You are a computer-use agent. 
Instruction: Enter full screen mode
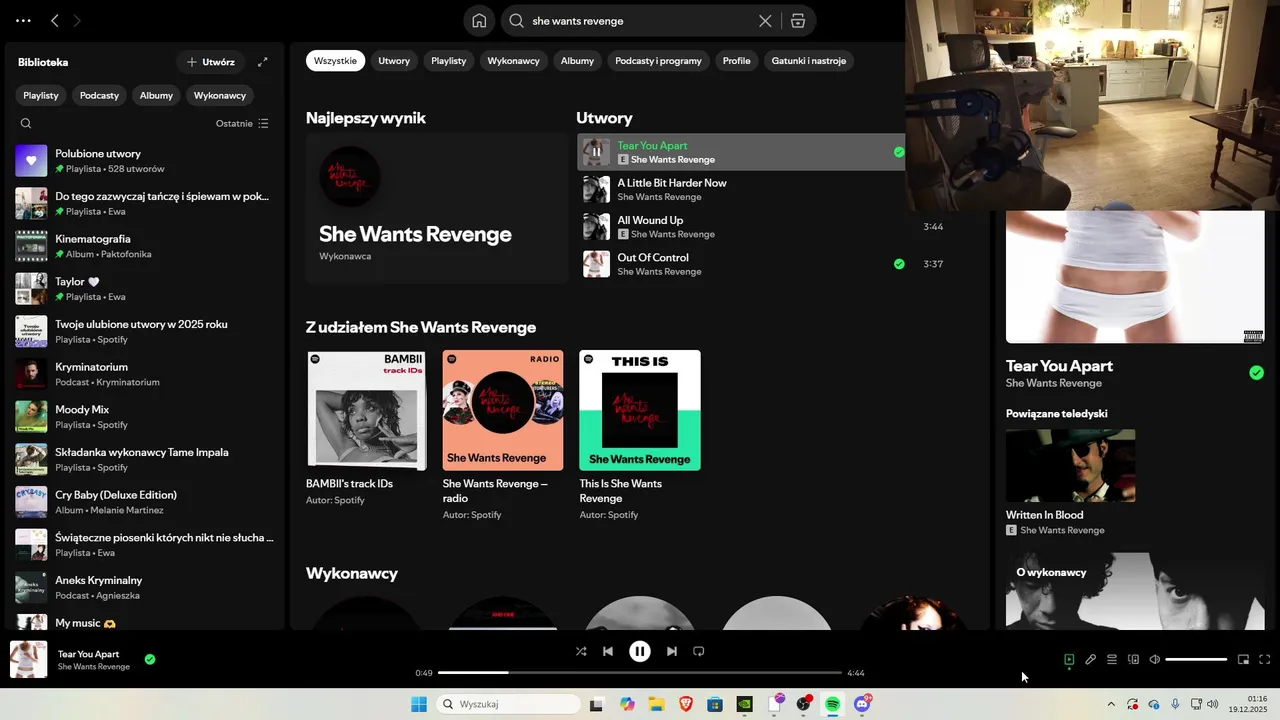click(x=1265, y=660)
